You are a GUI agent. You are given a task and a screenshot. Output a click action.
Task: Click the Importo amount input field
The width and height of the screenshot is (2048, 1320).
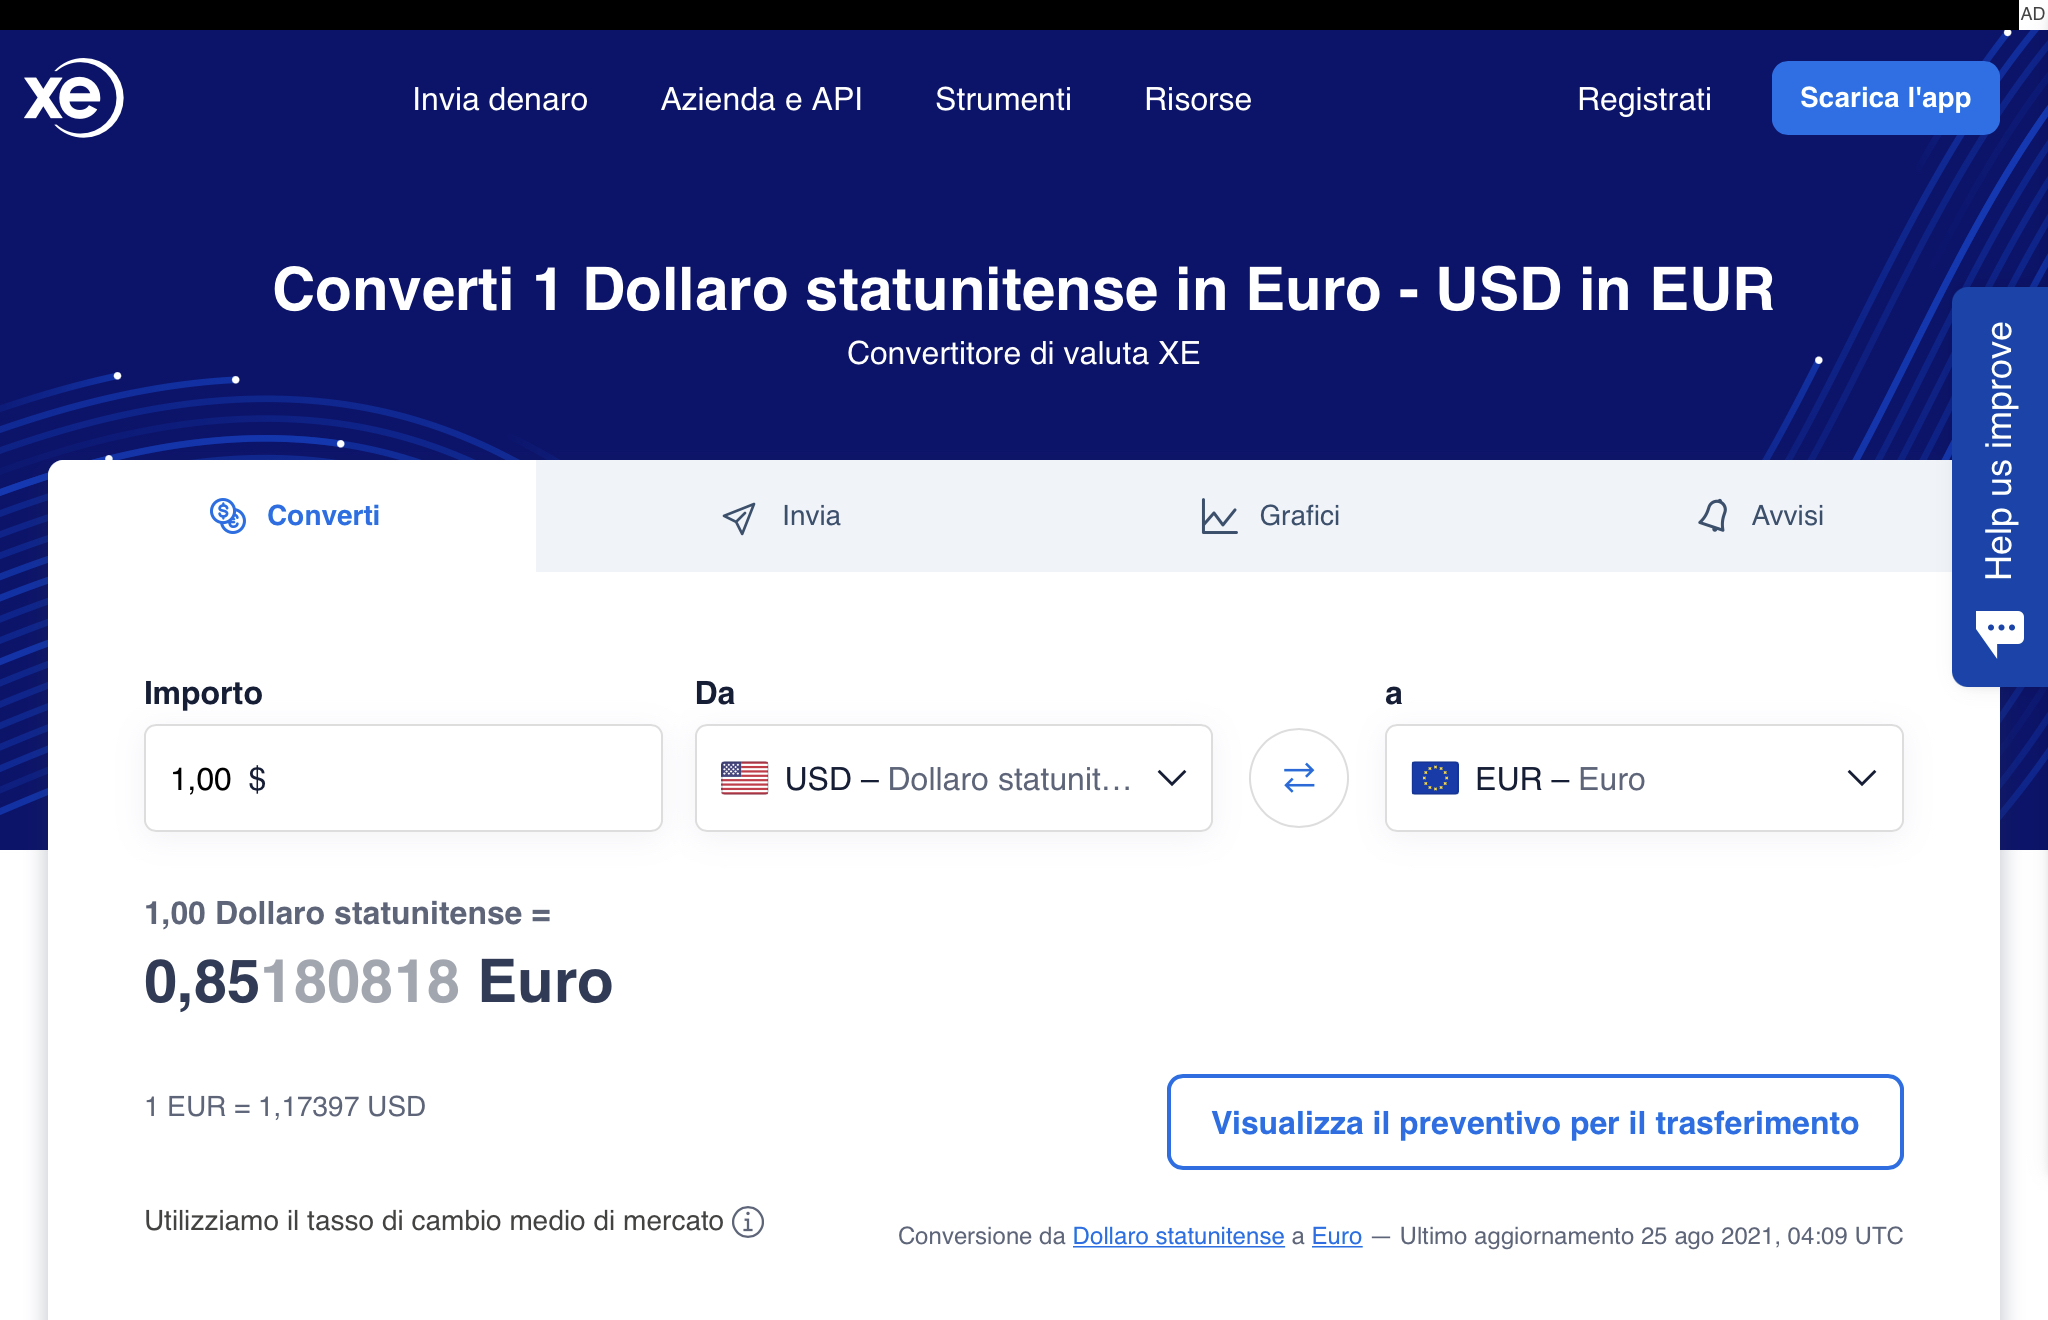(403, 778)
